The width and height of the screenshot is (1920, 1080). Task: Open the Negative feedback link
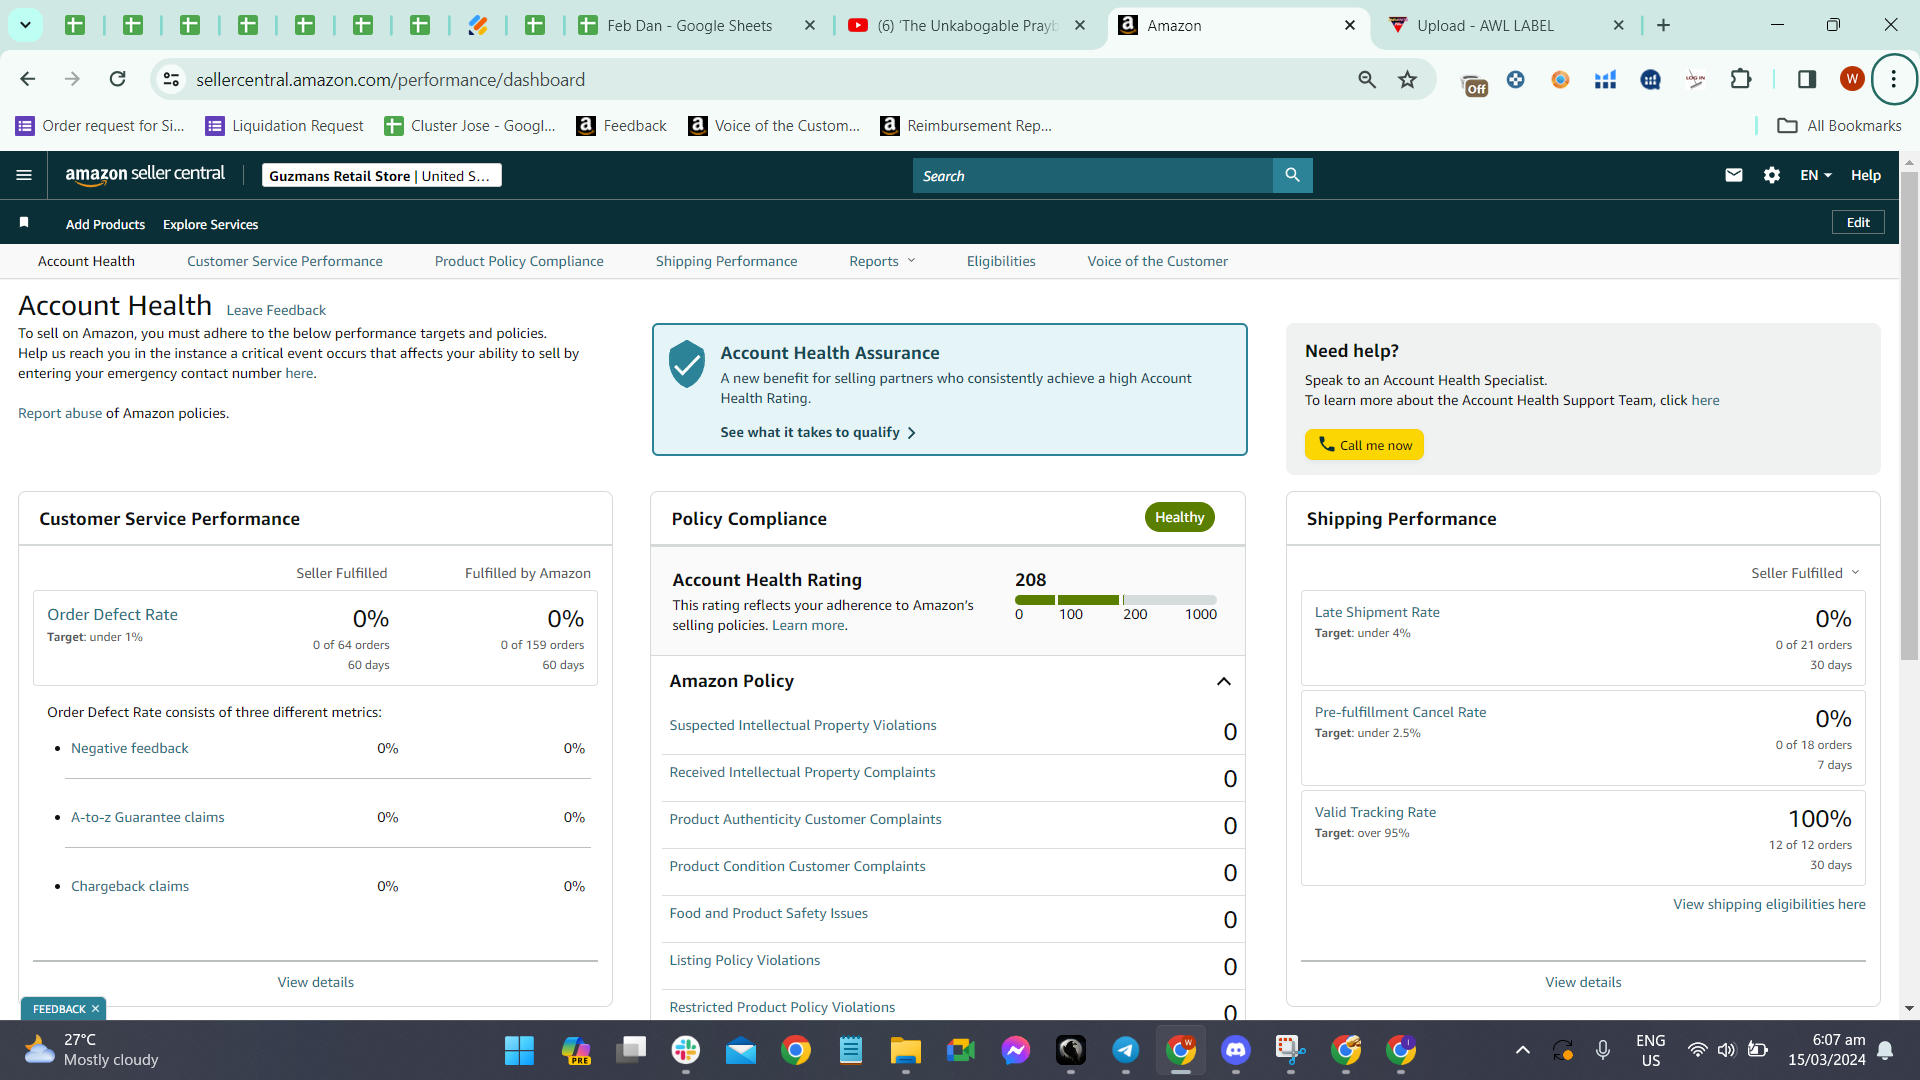[130, 748]
